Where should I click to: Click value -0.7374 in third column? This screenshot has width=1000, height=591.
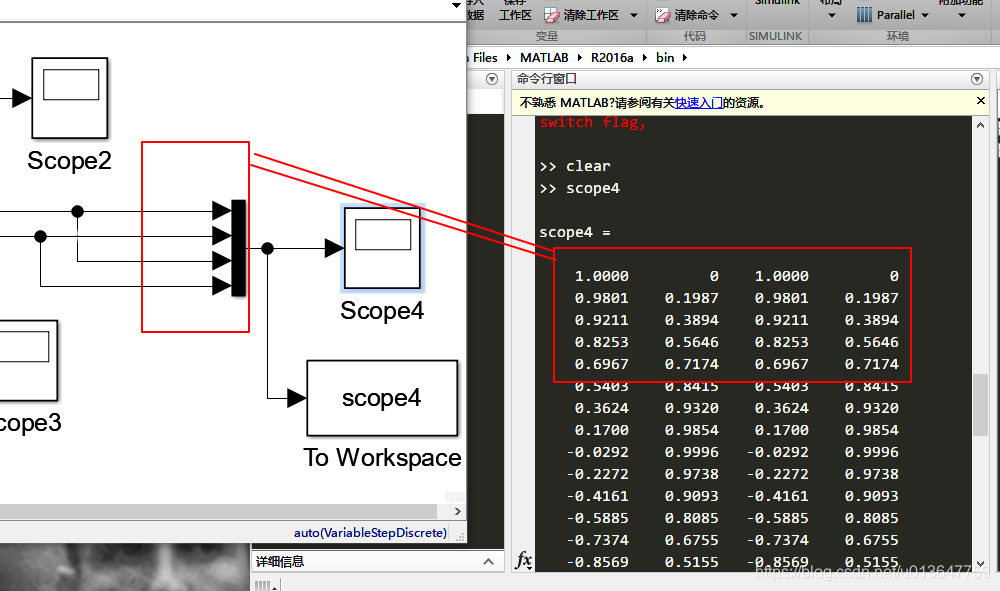click(778, 540)
